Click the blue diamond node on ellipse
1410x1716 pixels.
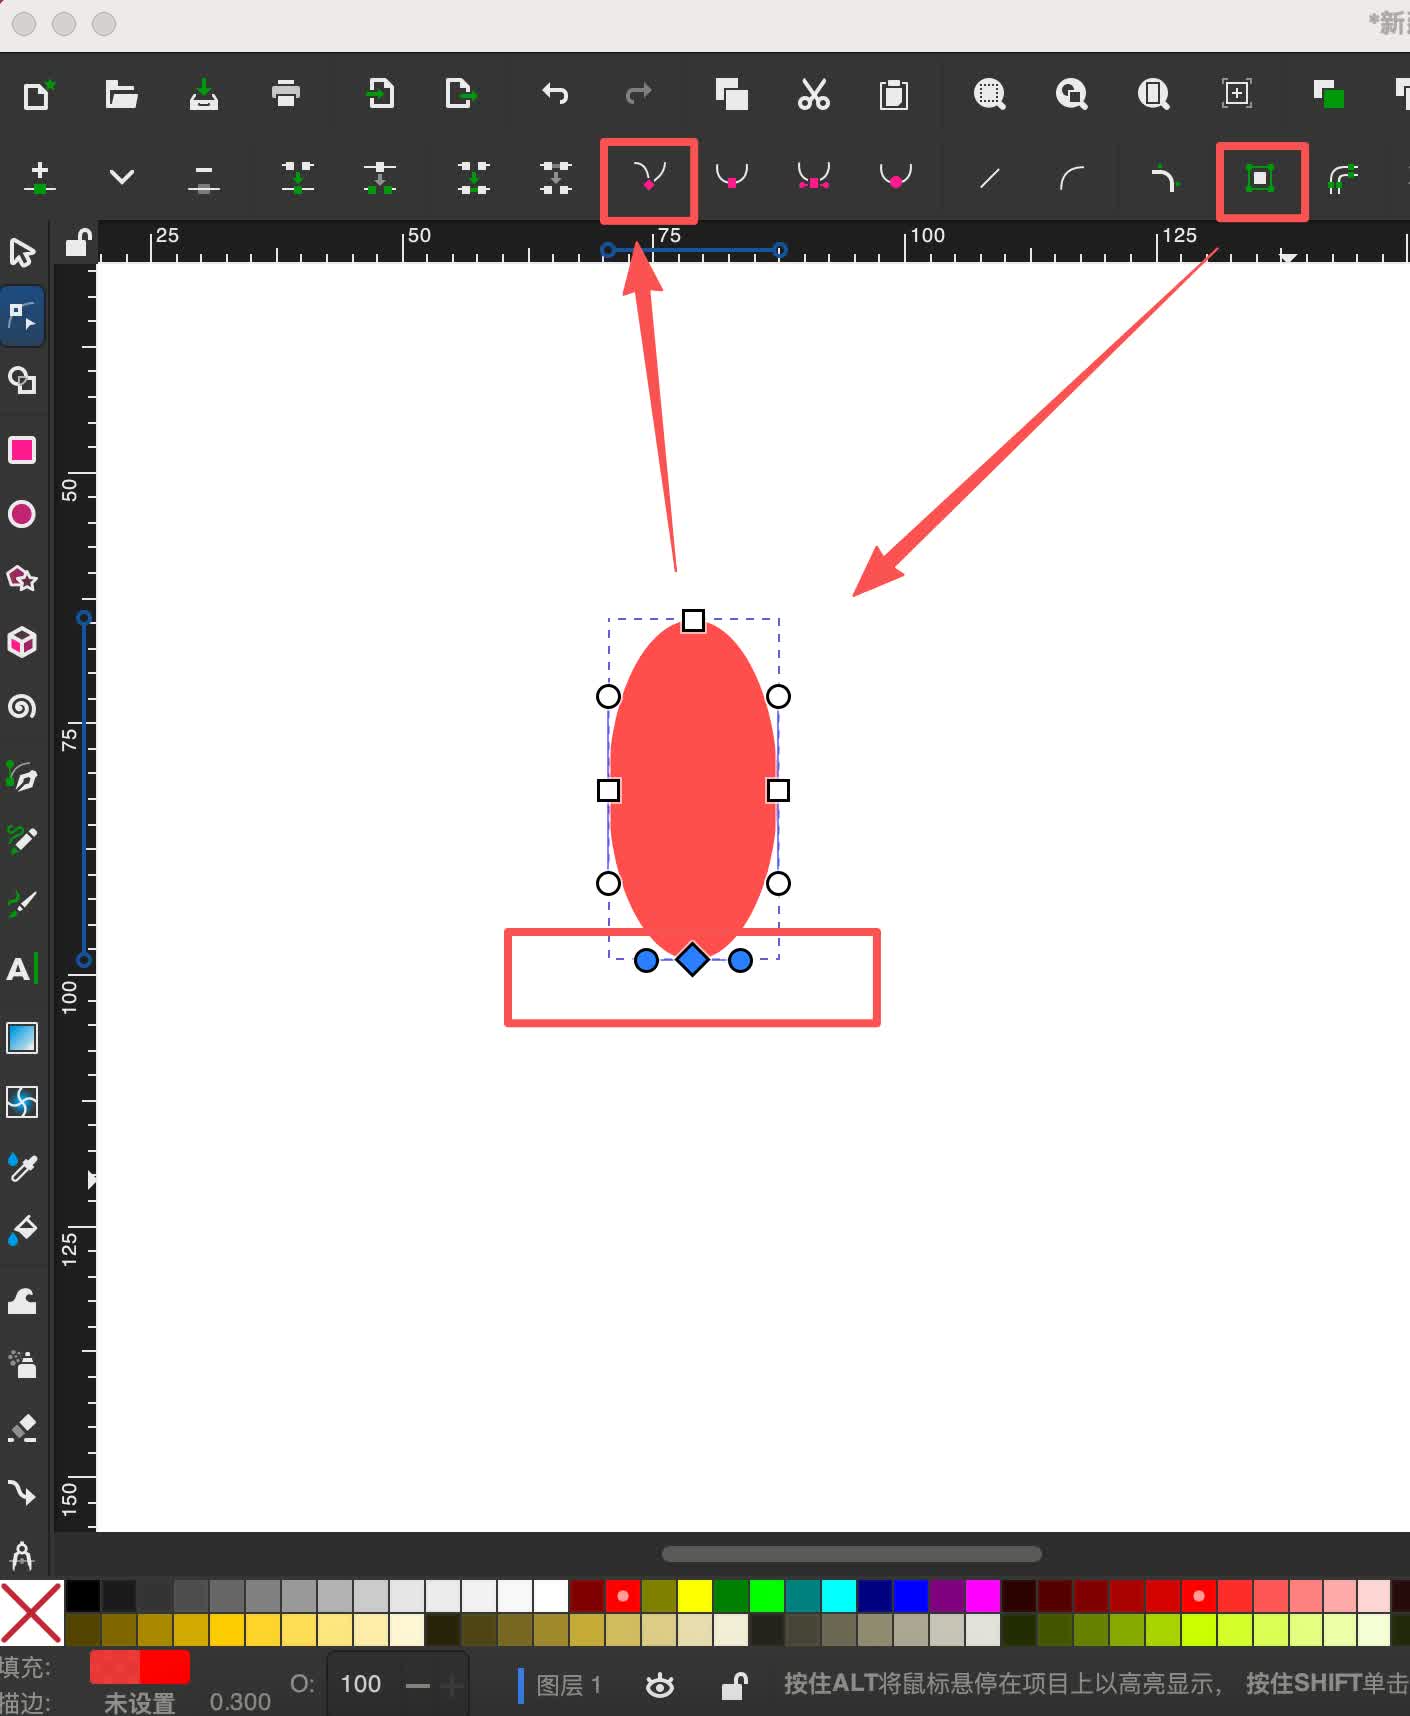(x=692, y=960)
